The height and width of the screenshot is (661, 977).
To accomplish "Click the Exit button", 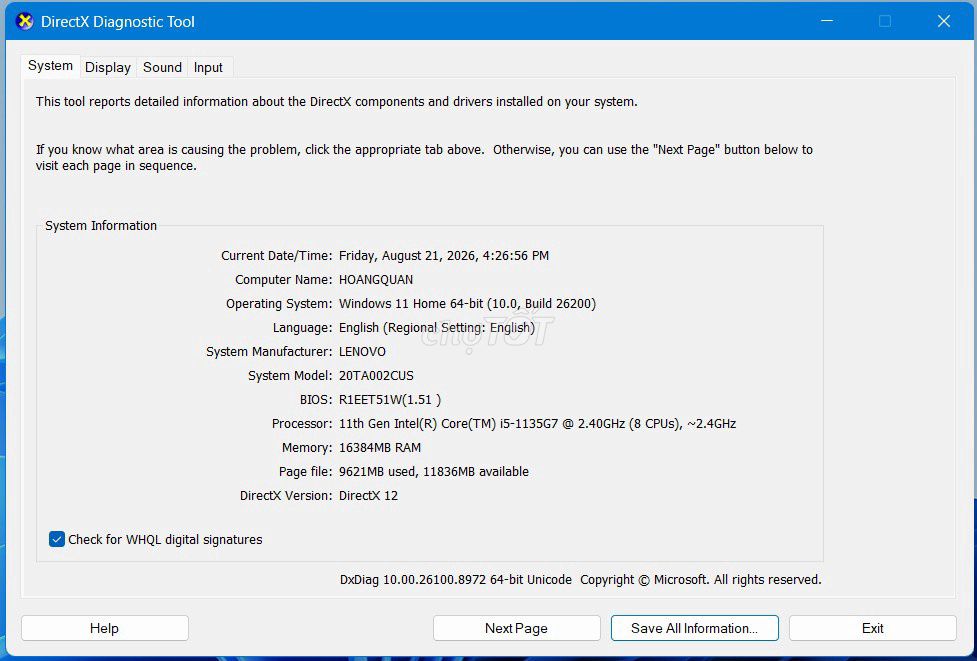I will click(872, 628).
